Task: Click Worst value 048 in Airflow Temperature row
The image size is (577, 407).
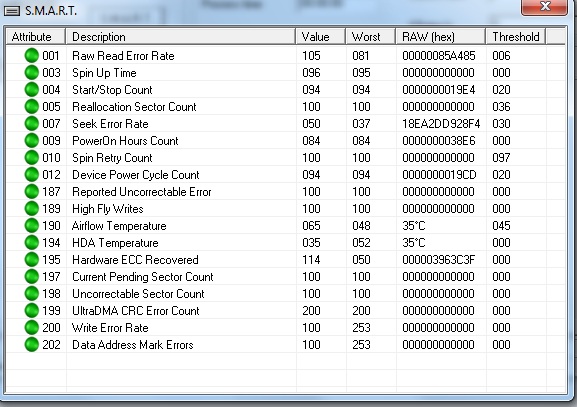Action: coord(361,226)
